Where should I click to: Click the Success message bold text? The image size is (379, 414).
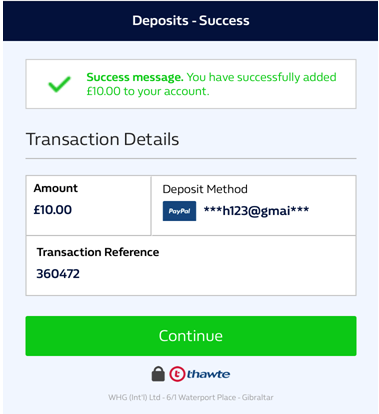(135, 77)
